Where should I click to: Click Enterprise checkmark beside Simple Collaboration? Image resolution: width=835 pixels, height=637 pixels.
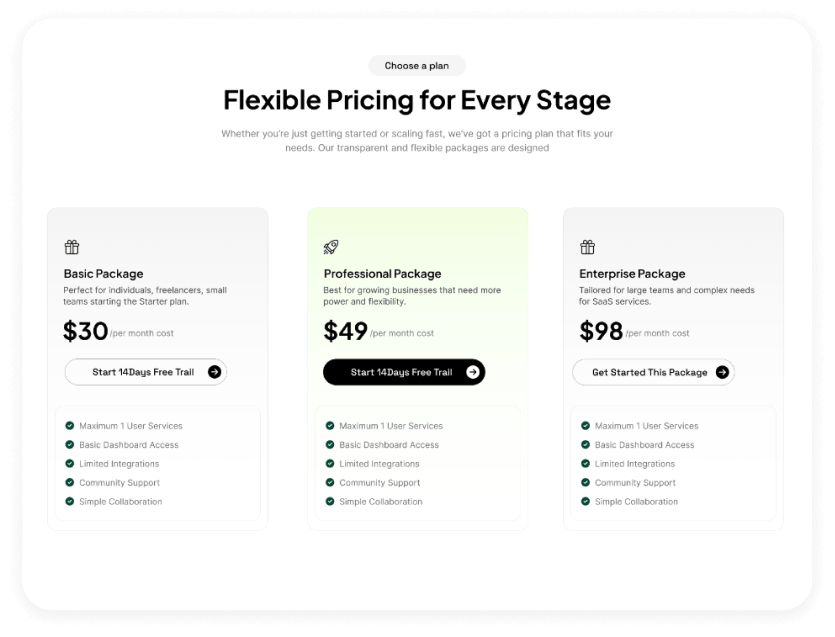point(586,501)
